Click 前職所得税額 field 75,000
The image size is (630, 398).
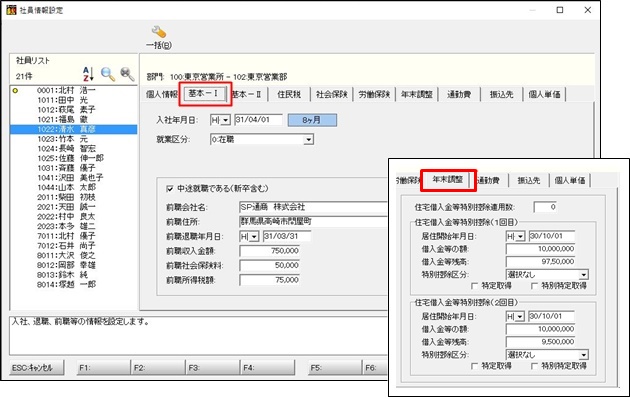point(270,280)
